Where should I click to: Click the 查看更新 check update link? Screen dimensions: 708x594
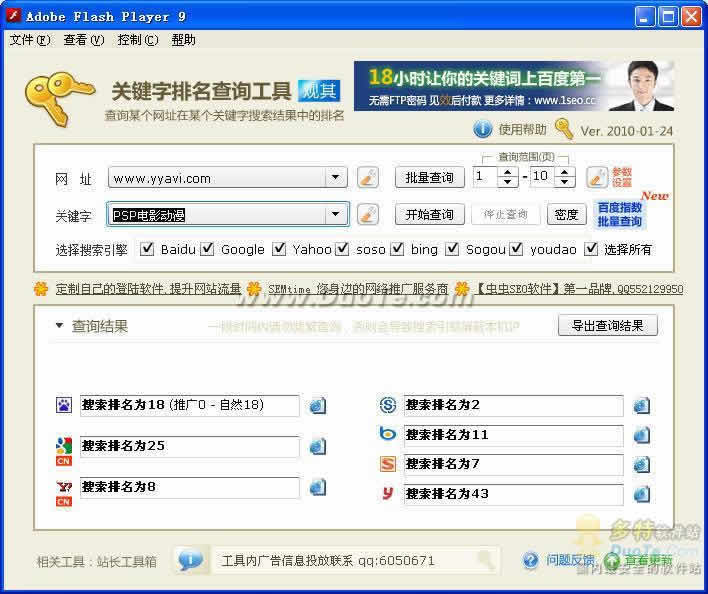point(648,561)
